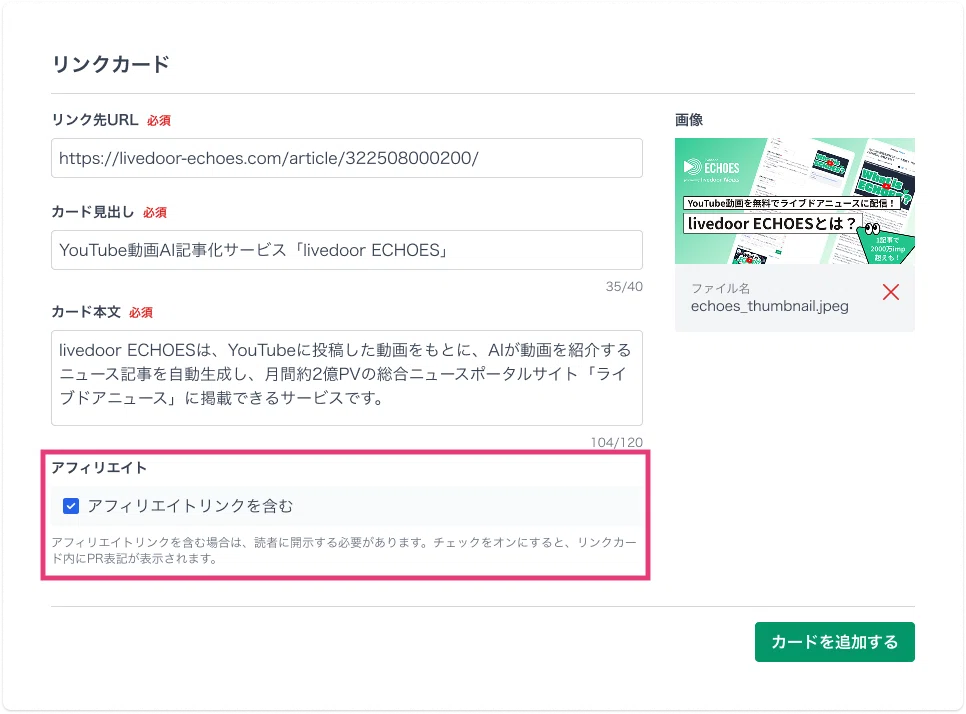Click the file name echoes_thumbnail.jpeg
Viewport: 966px width, 714px height.
click(x=769, y=306)
